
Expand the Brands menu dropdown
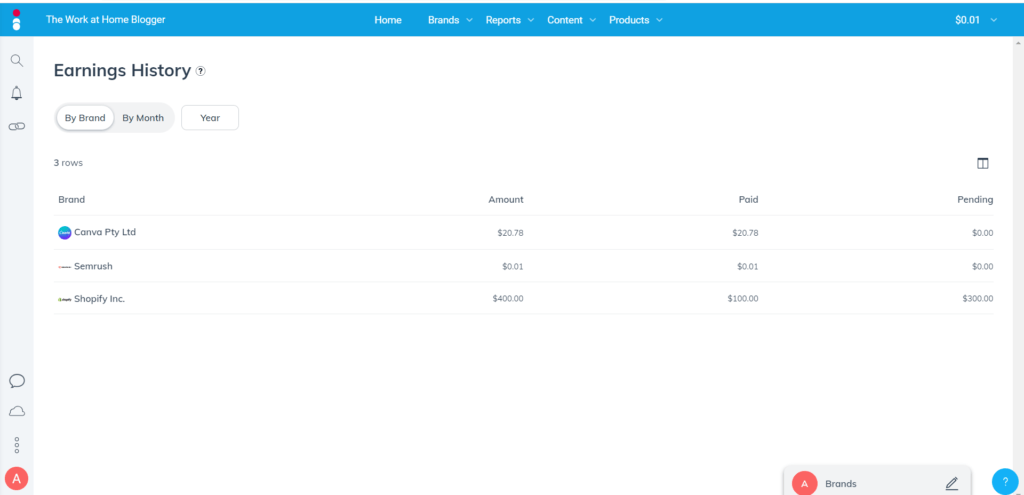click(x=450, y=20)
